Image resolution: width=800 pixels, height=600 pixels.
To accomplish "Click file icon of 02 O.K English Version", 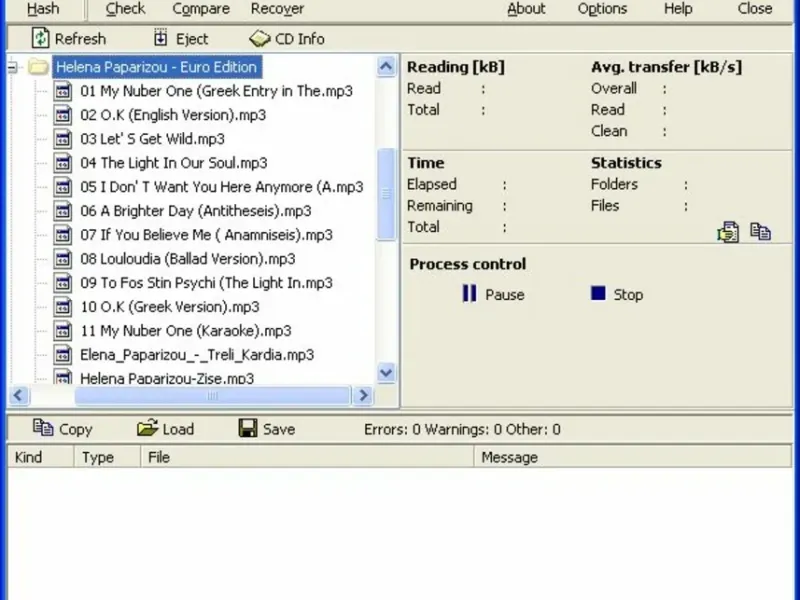I will [x=62, y=115].
